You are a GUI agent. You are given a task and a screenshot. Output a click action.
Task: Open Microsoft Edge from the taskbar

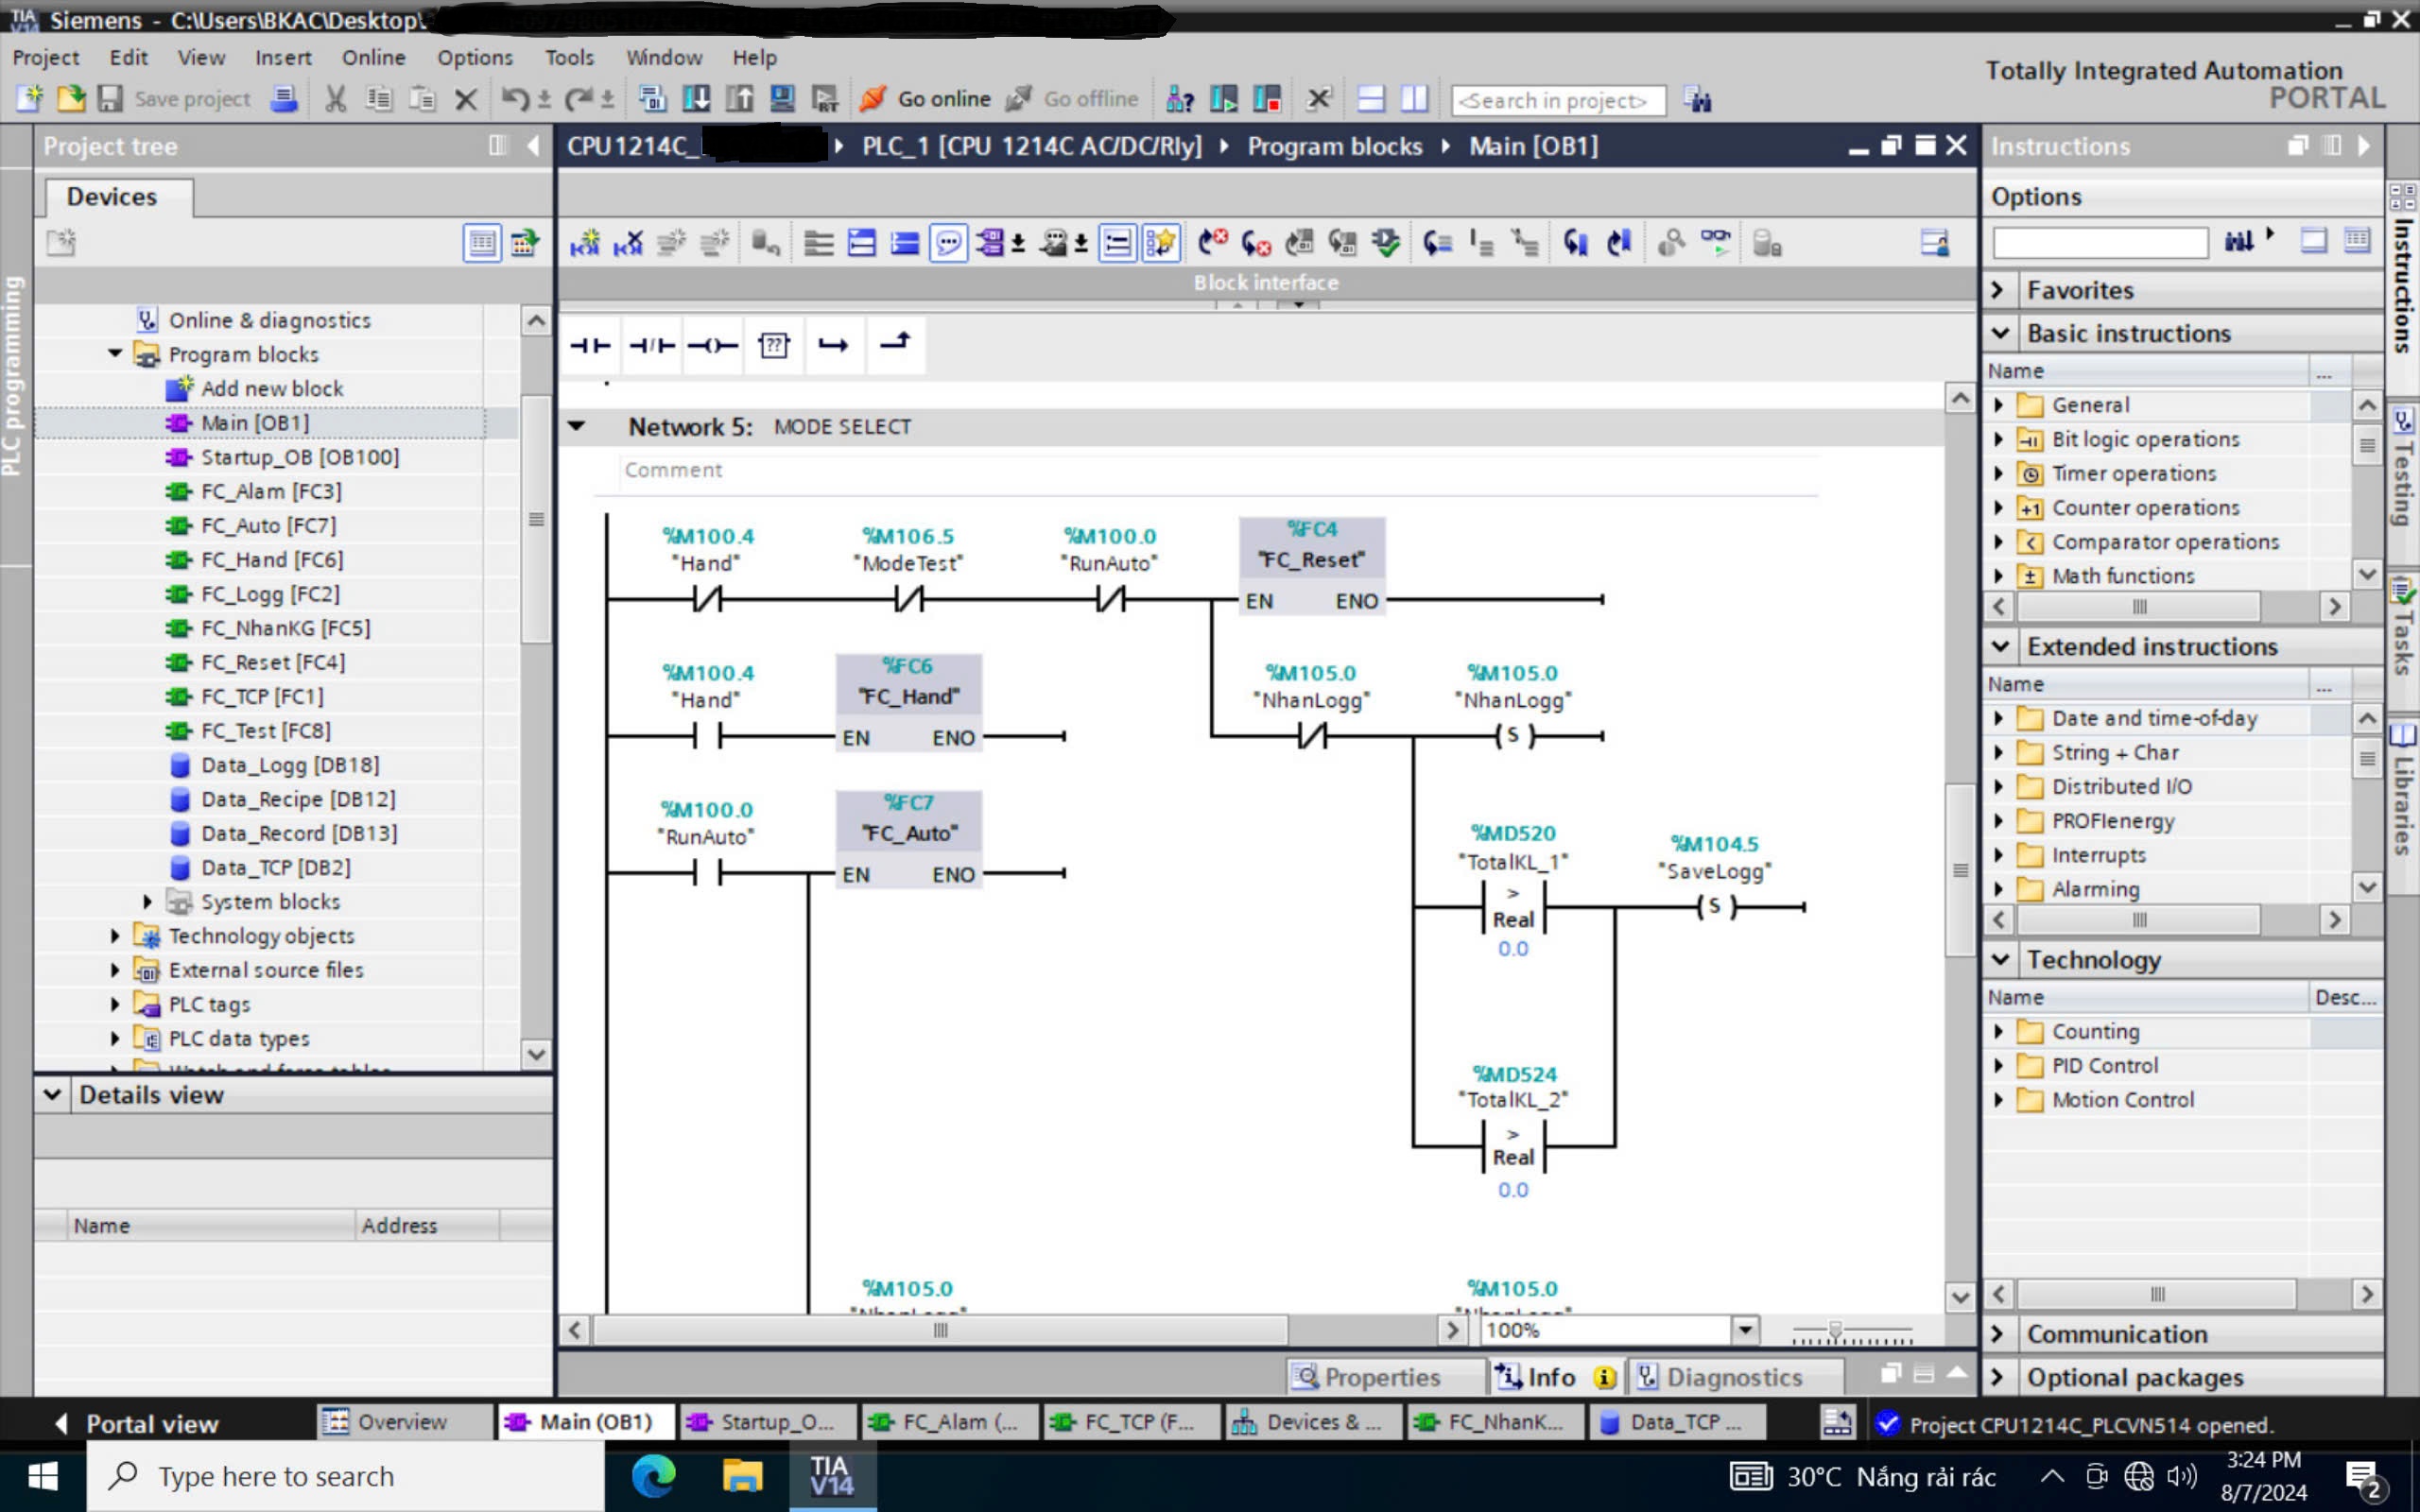click(x=653, y=1476)
